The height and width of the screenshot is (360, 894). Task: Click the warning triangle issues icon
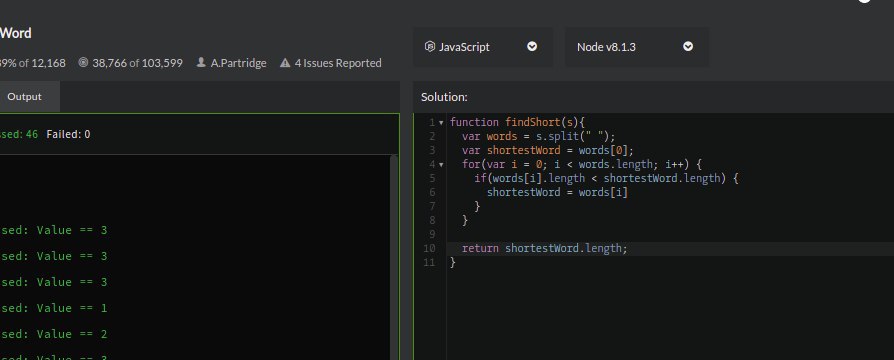pos(285,63)
